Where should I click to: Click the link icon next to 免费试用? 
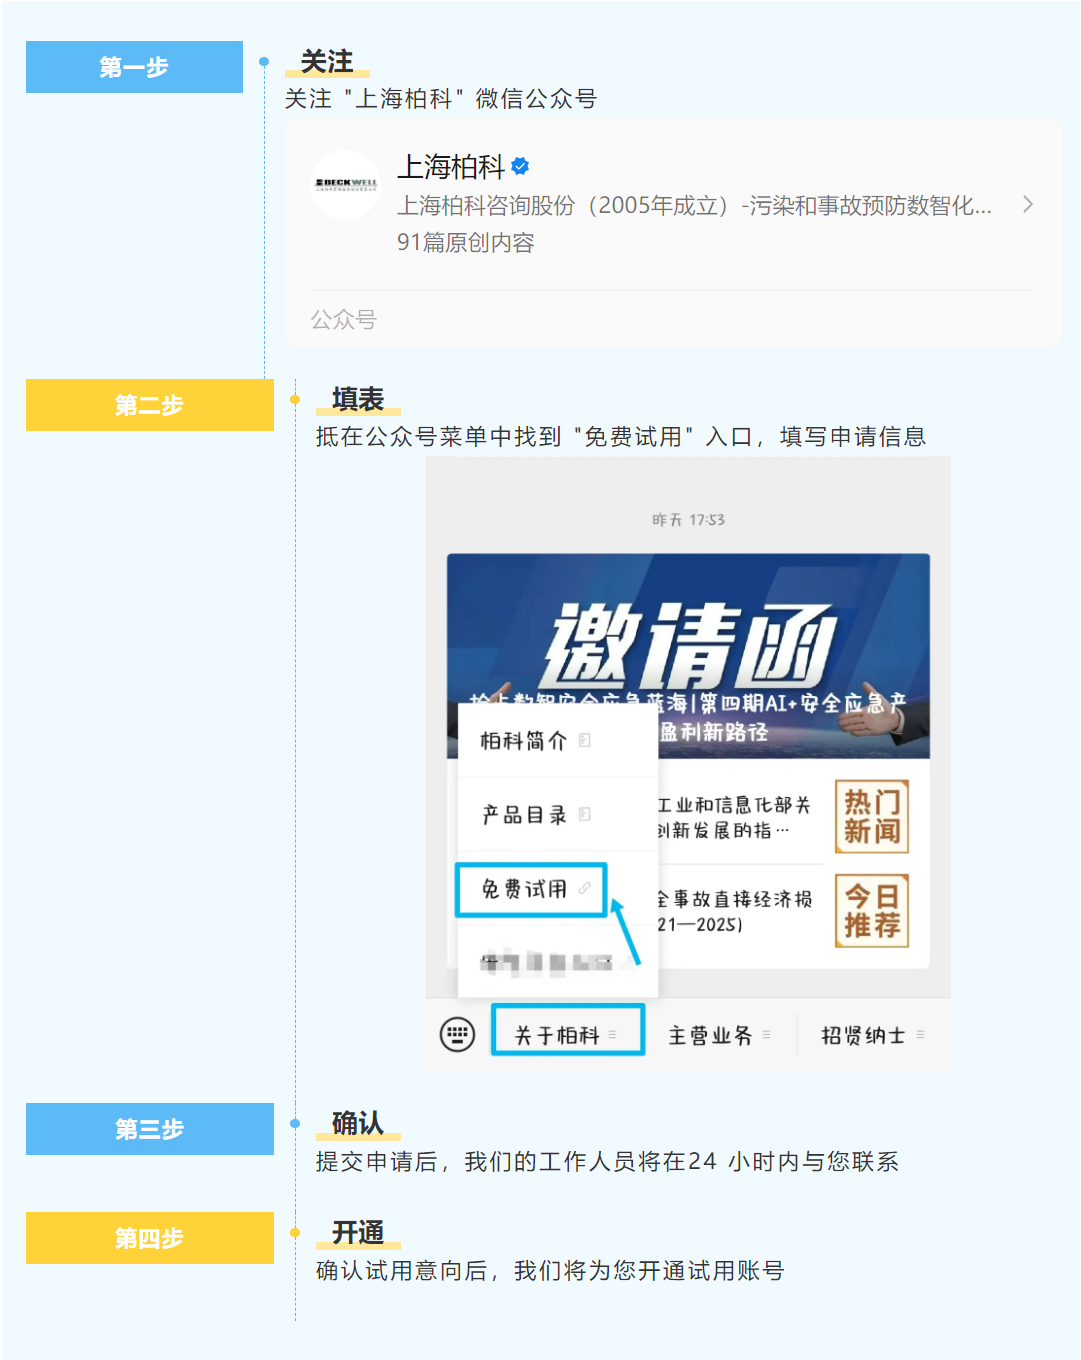pyautogui.click(x=584, y=888)
